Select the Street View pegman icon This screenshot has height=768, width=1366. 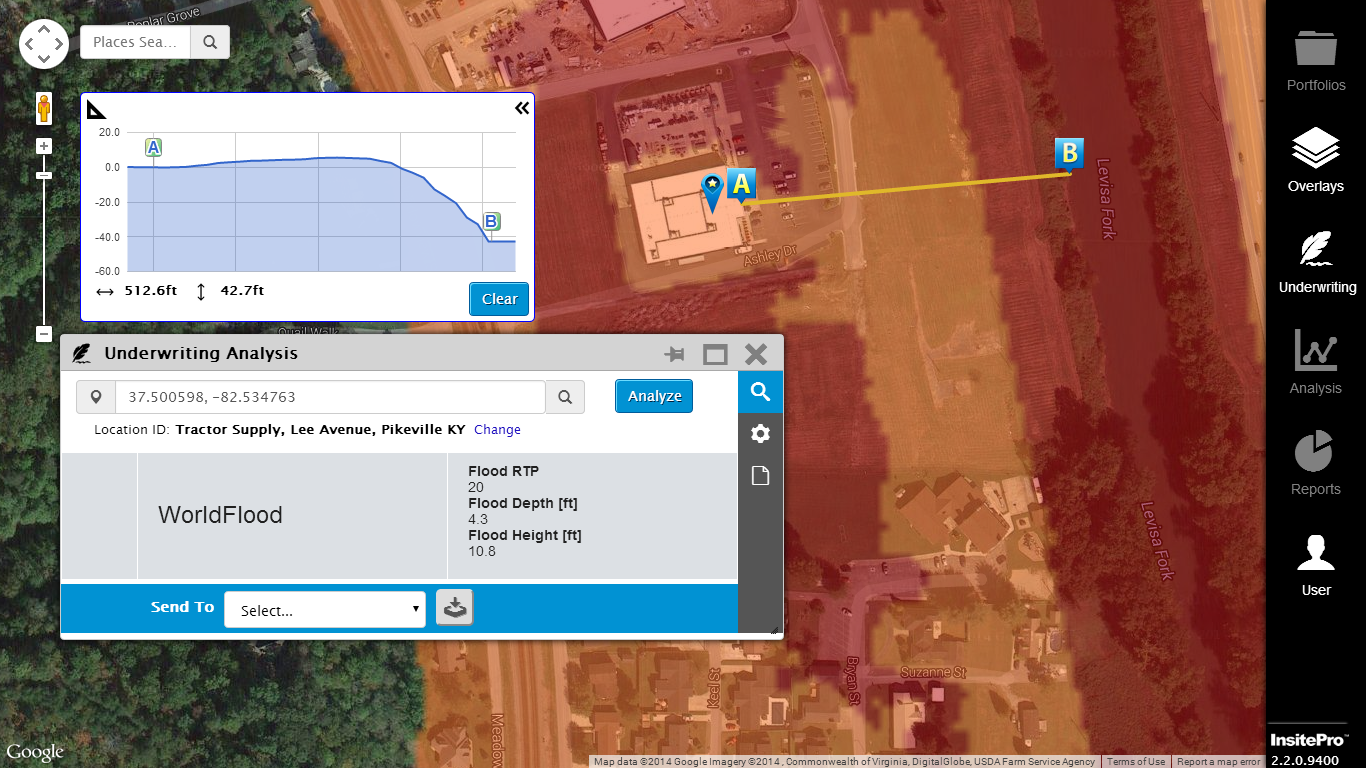[44, 108]
